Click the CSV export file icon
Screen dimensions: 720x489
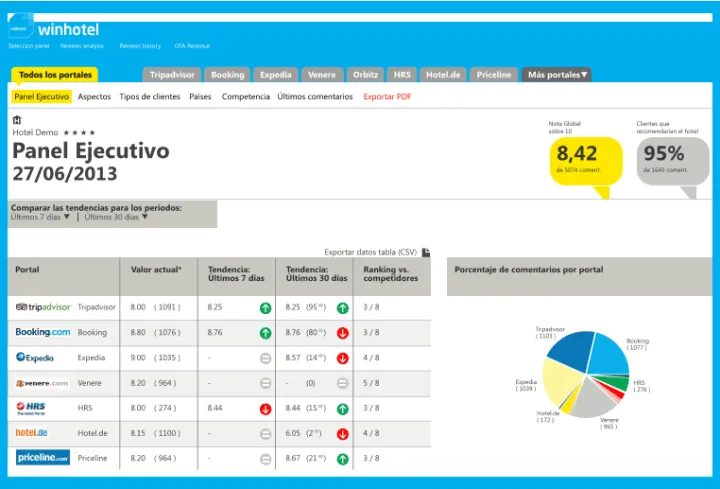tap(426, 252)
